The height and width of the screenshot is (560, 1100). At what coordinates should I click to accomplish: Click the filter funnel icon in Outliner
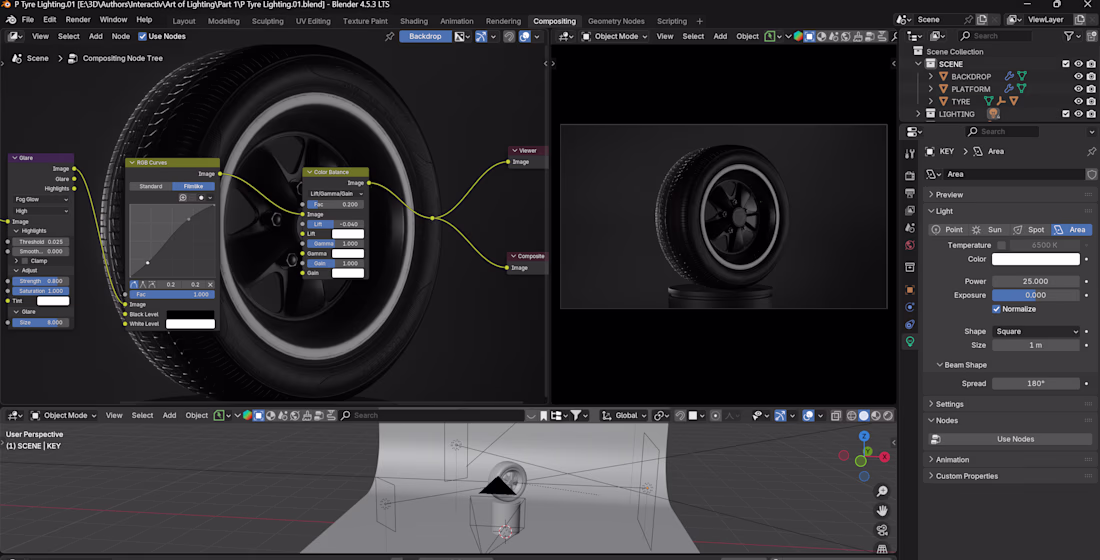click(1068, 36)
